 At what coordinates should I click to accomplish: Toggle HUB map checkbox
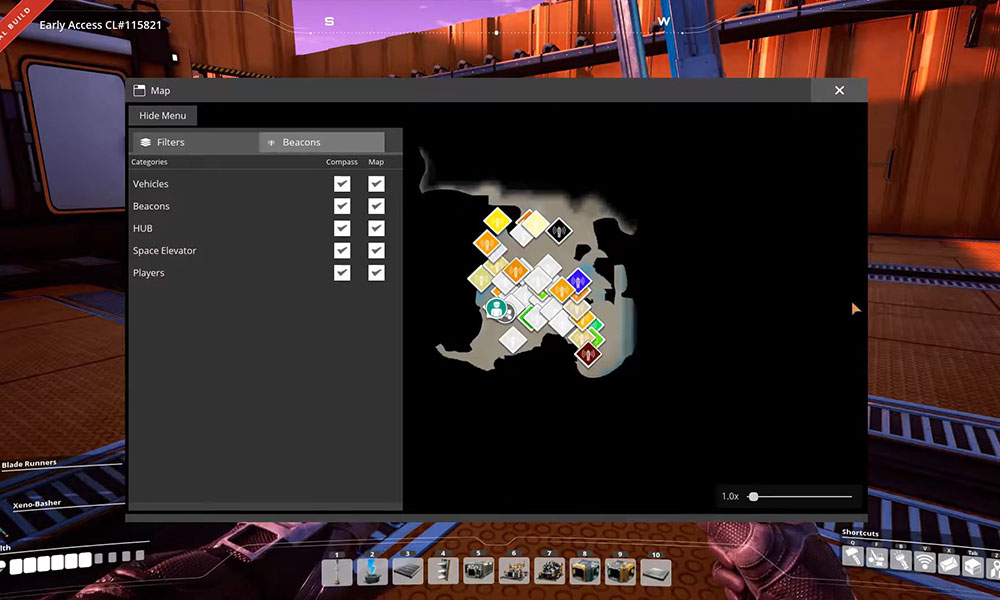376,228
